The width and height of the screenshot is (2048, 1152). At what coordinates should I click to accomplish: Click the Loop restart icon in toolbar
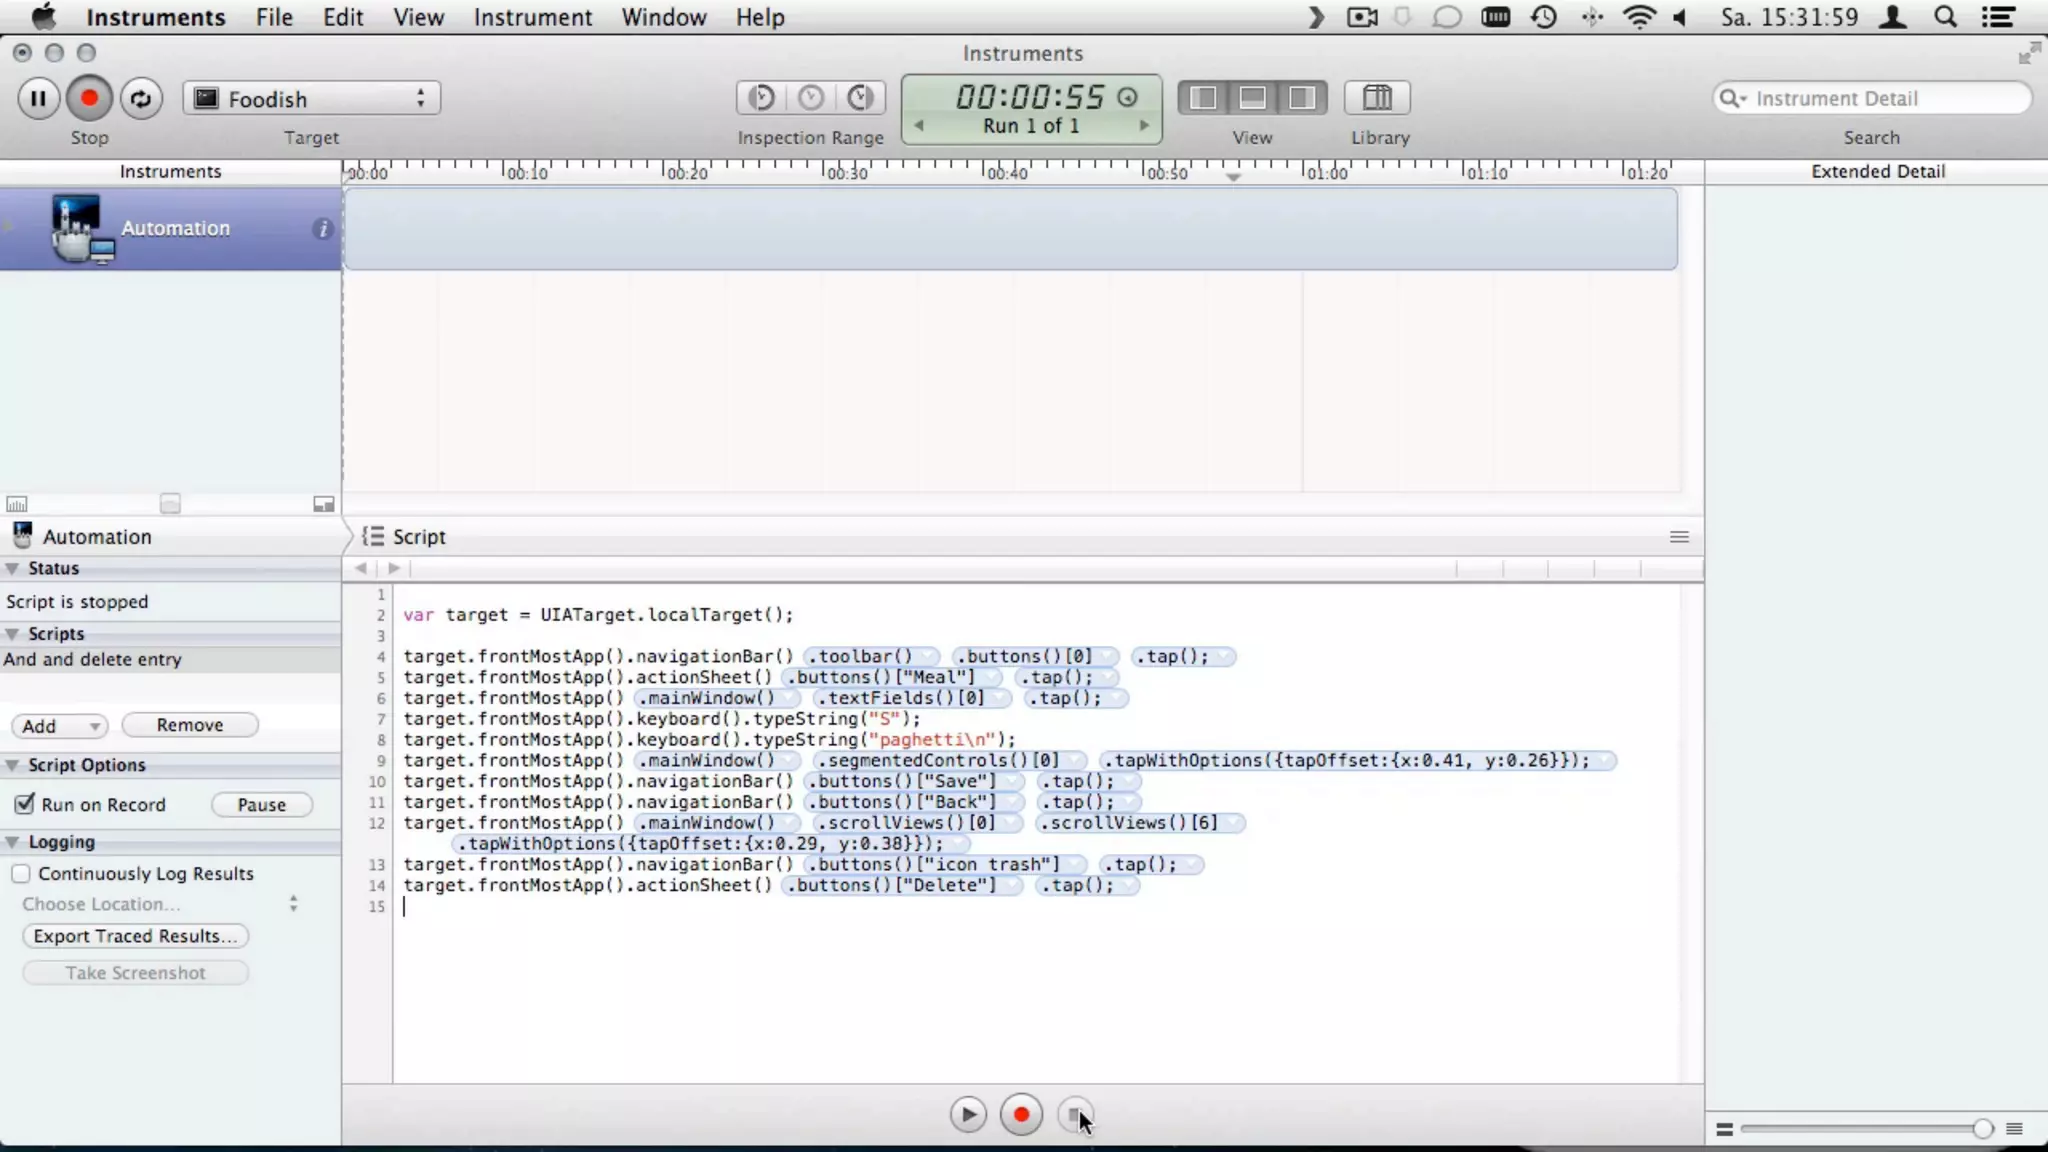click(141, 98)
